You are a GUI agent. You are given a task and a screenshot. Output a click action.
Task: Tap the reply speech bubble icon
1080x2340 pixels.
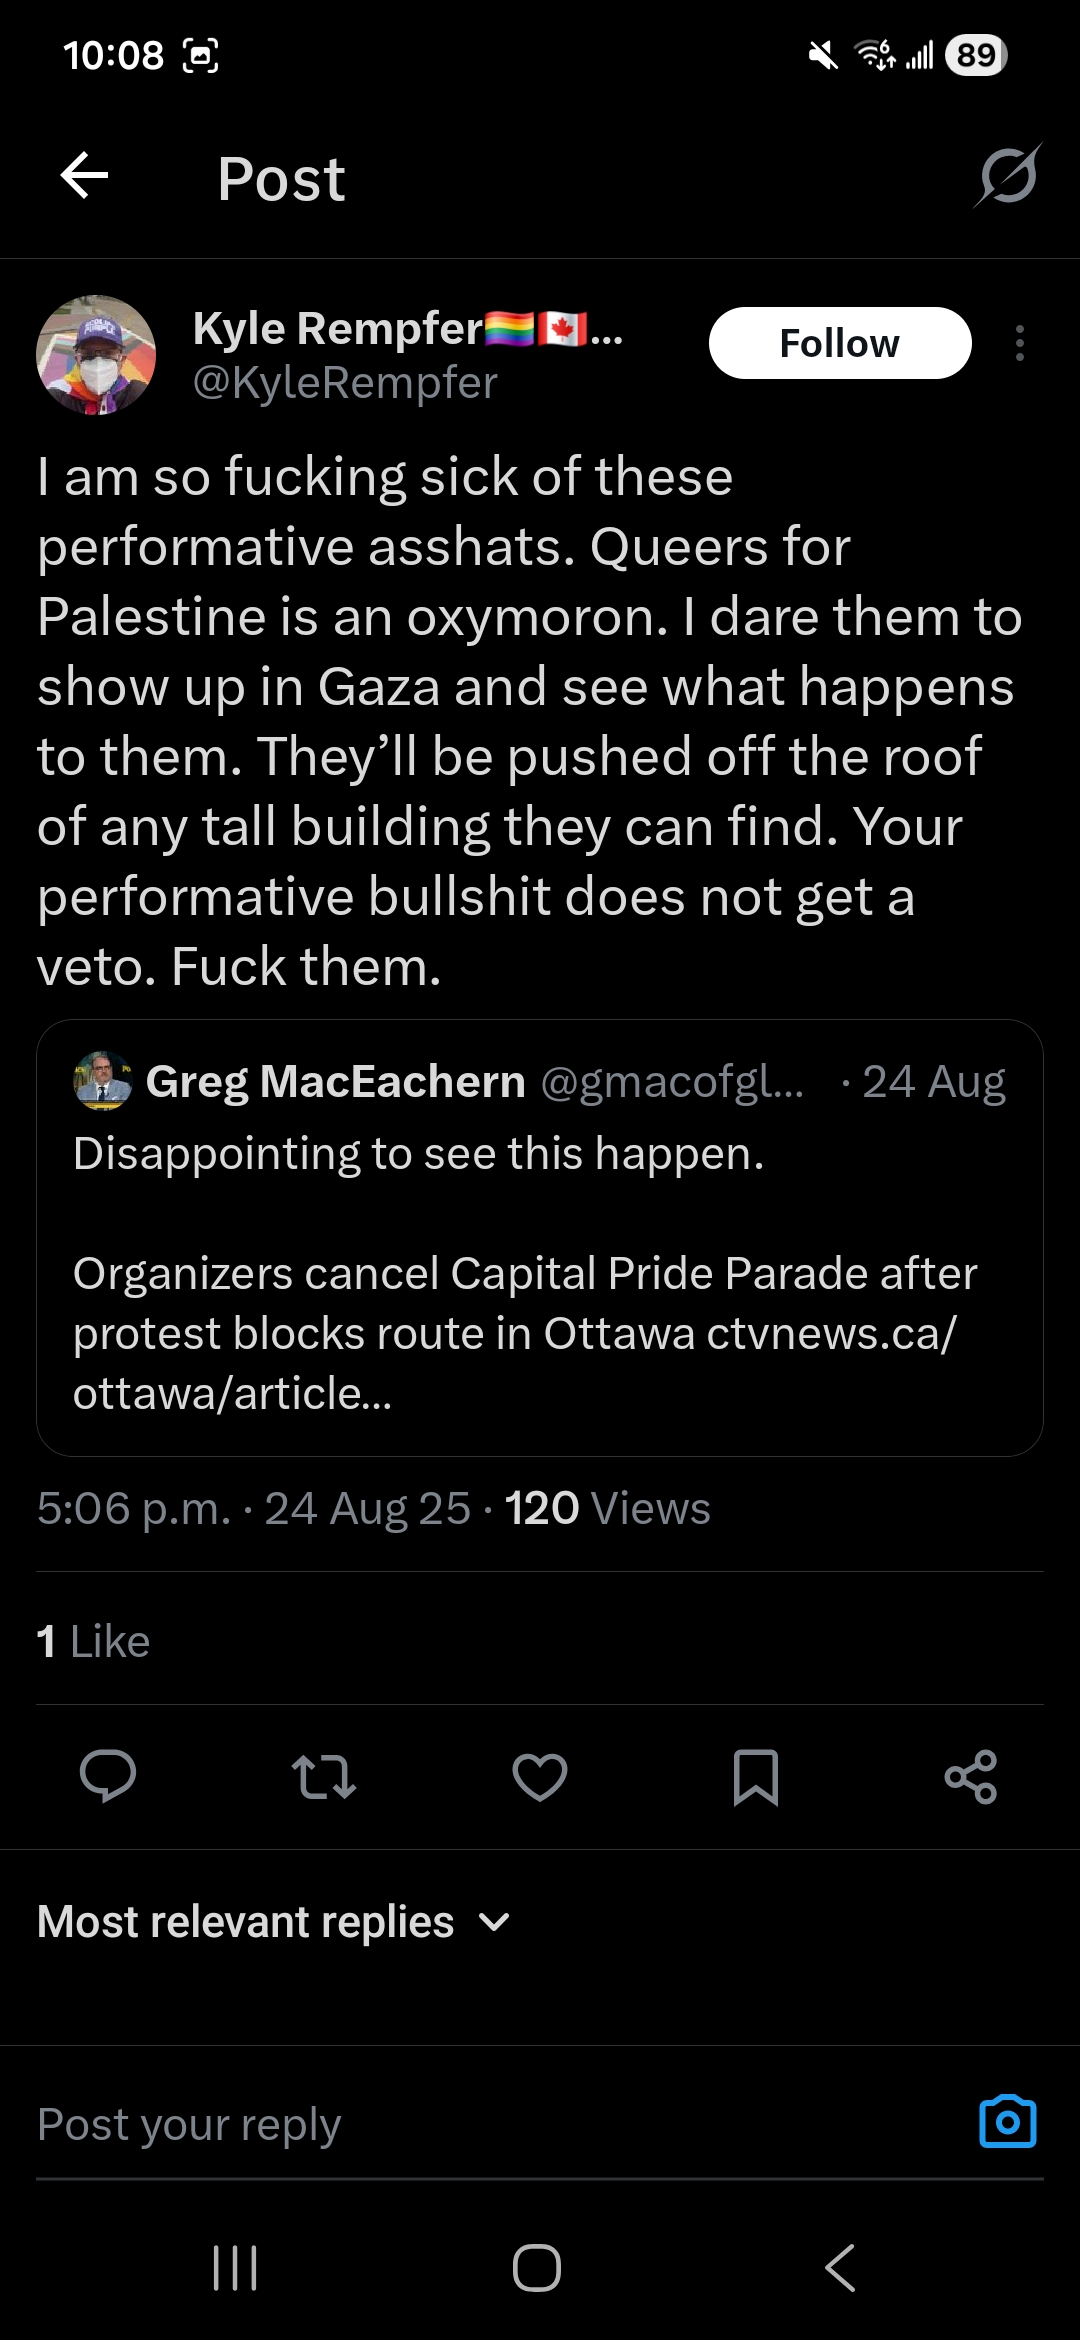tap(108, 1776)
